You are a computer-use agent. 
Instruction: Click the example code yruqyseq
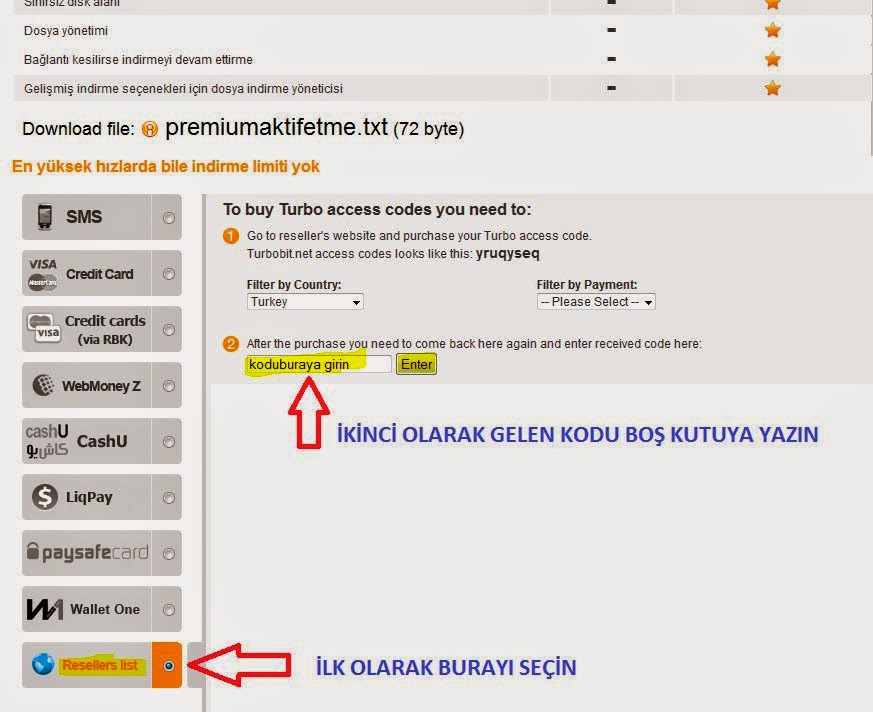(x=507, y=254)
